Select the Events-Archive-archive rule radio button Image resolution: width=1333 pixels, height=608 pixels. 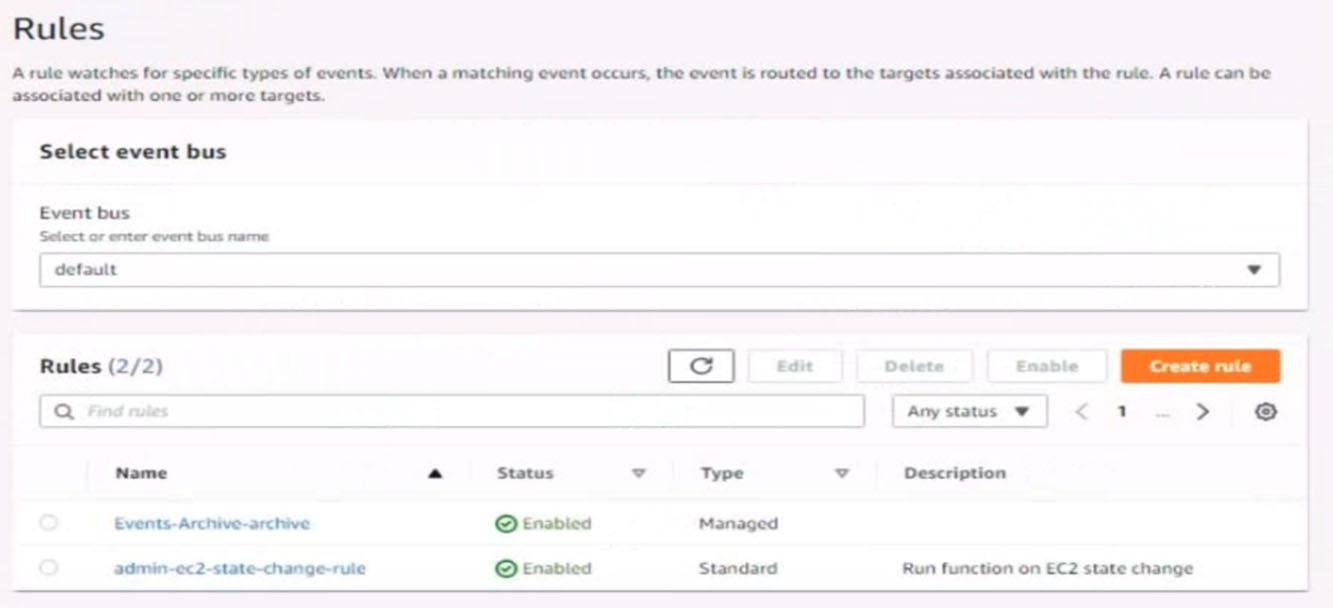pos(49,523)
